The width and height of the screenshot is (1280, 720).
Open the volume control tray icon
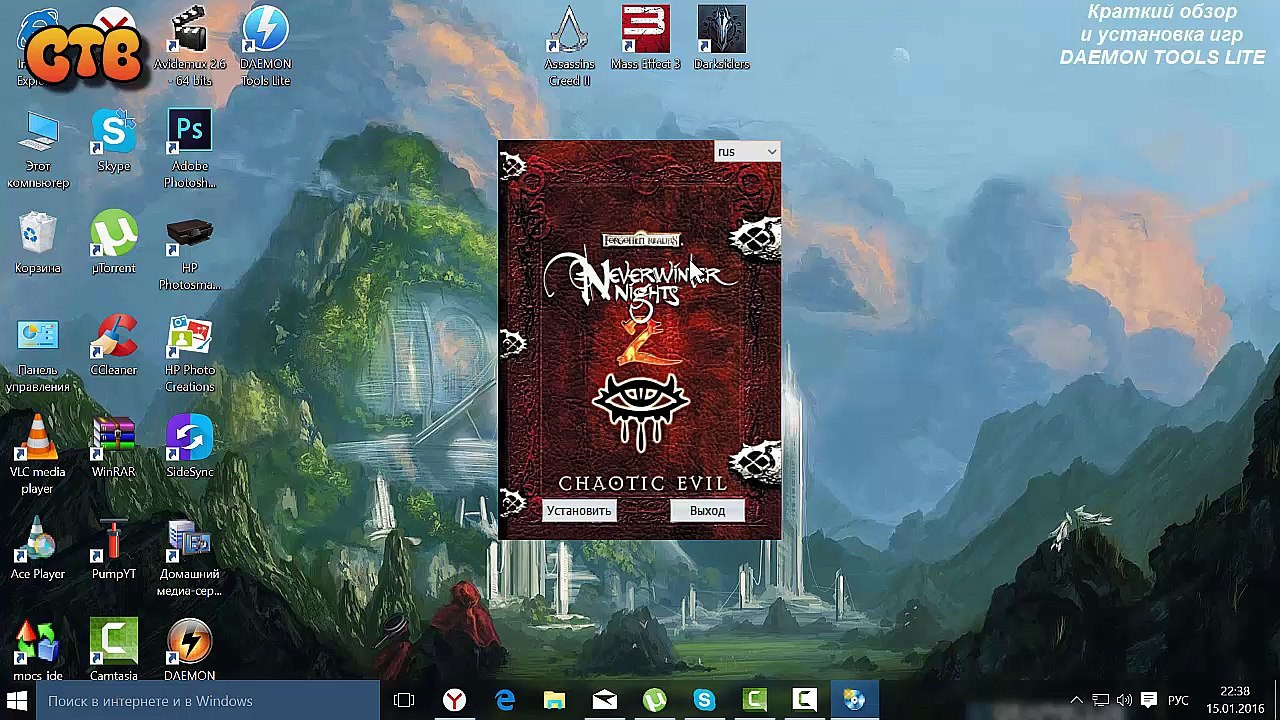click(1124, 701)
